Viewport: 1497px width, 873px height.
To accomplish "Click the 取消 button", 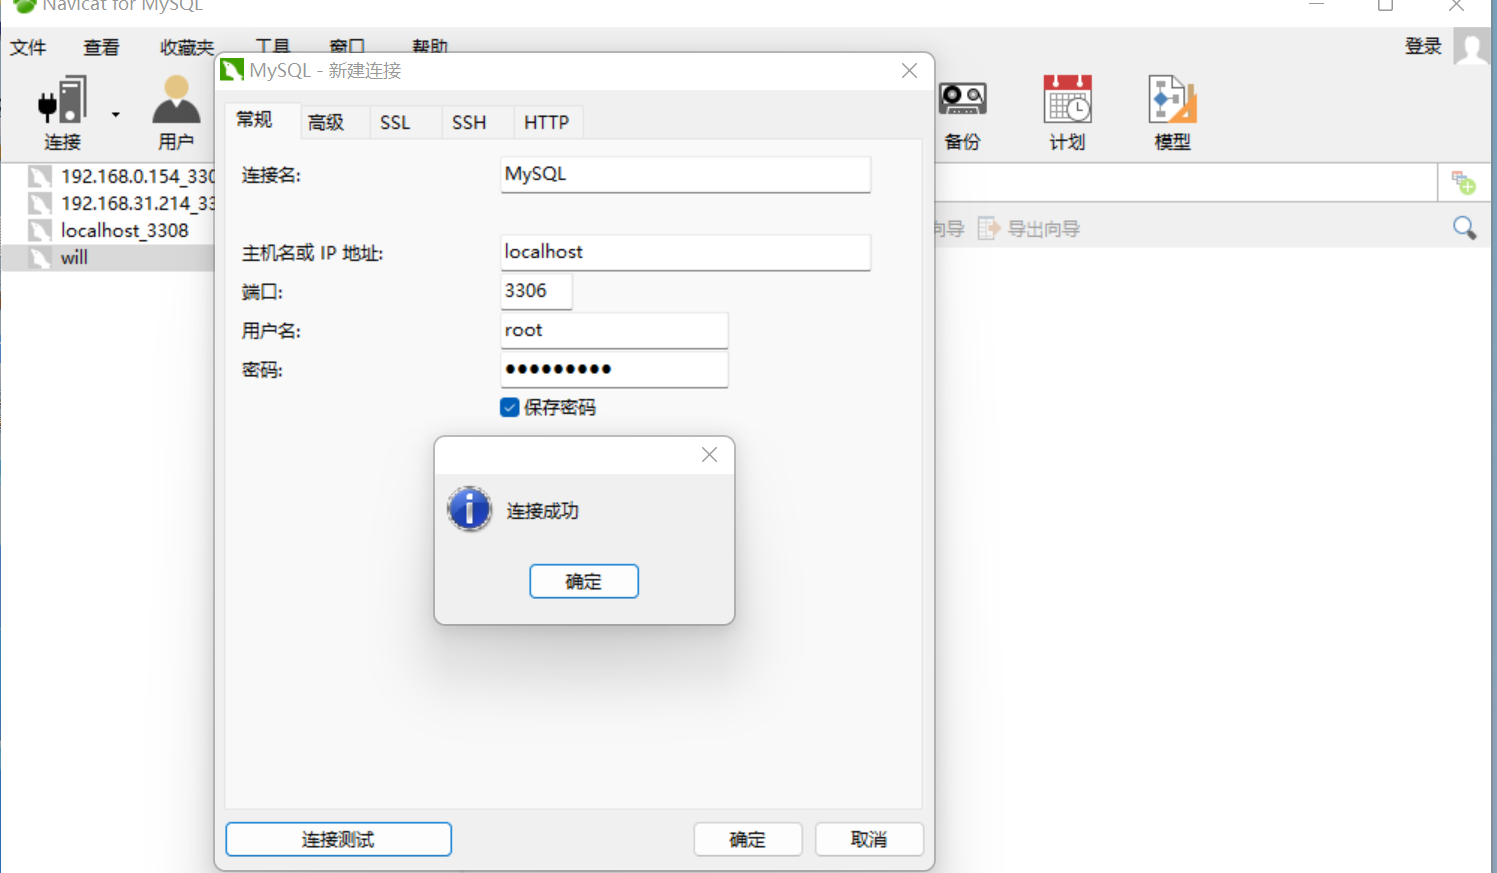I will 869,839.
